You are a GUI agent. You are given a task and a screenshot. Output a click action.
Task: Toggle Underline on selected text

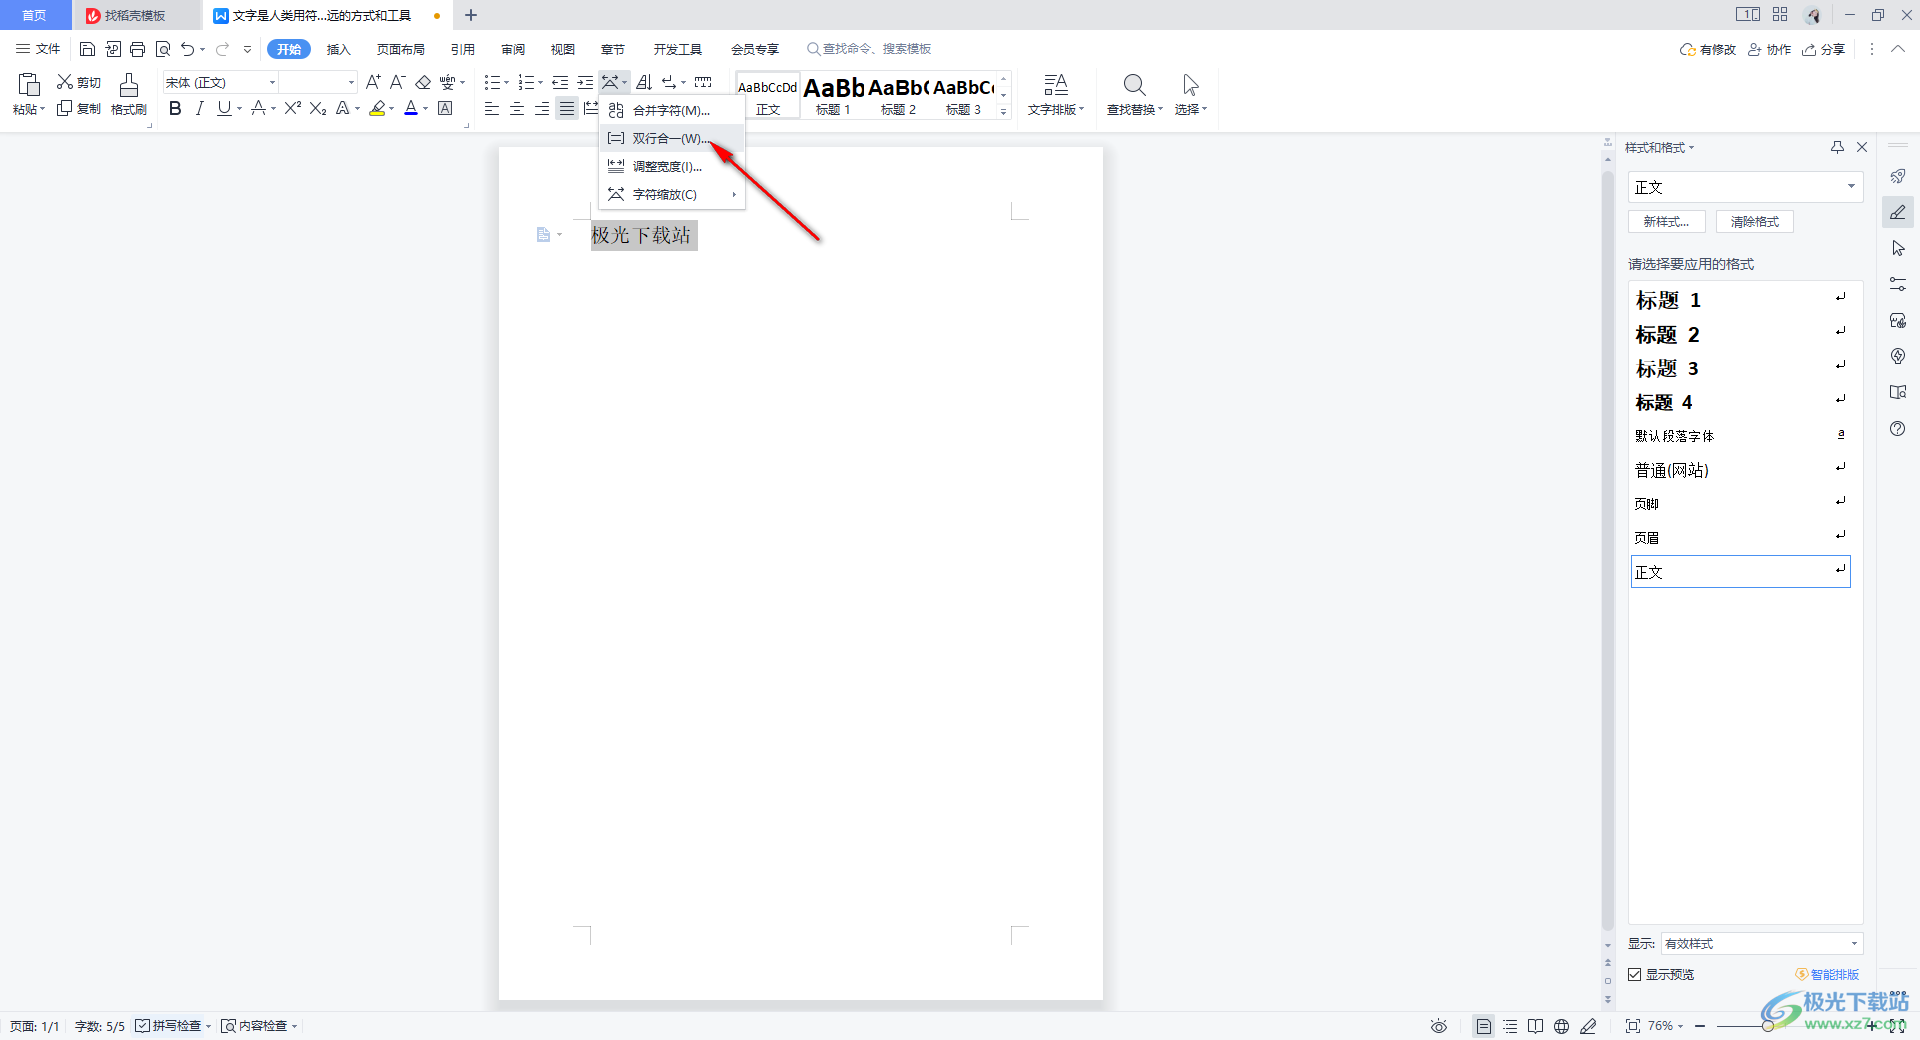224,108
